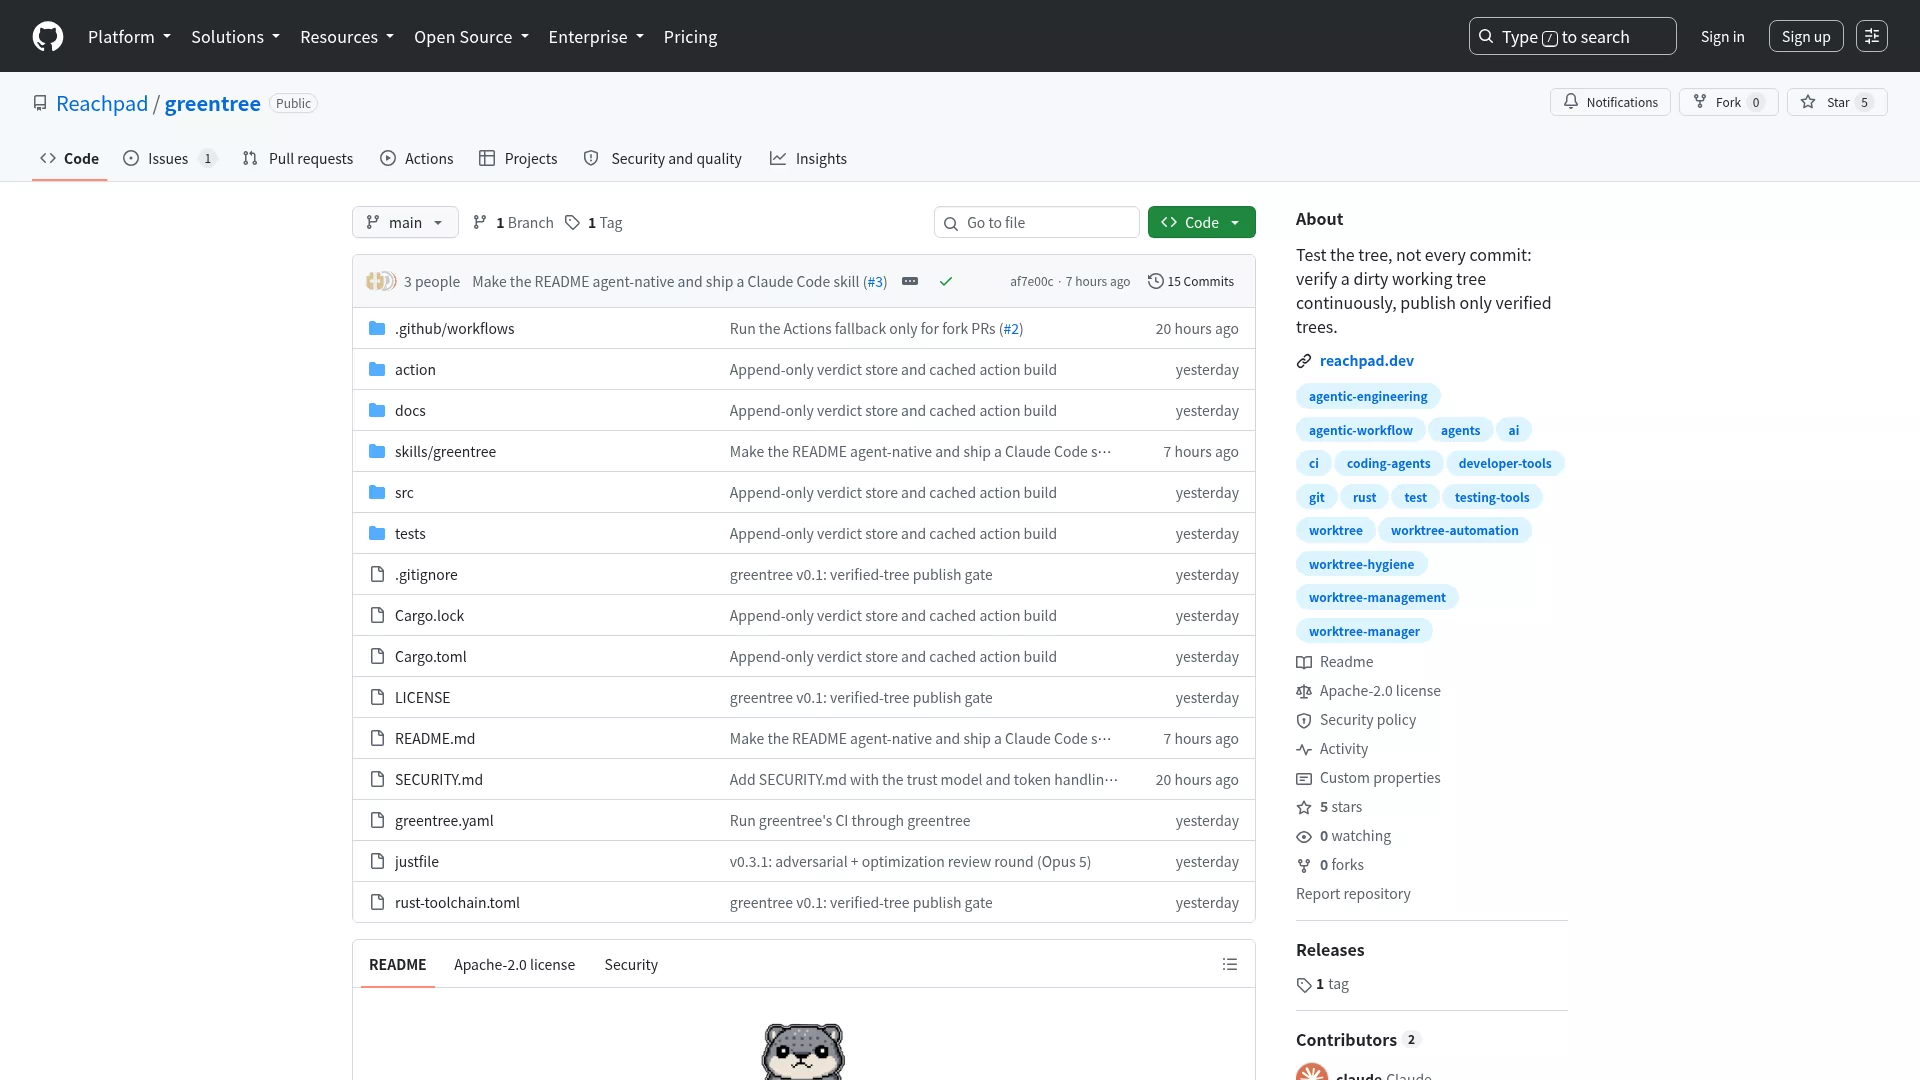Open the rust topic tag

click(x=1364, y=497)
